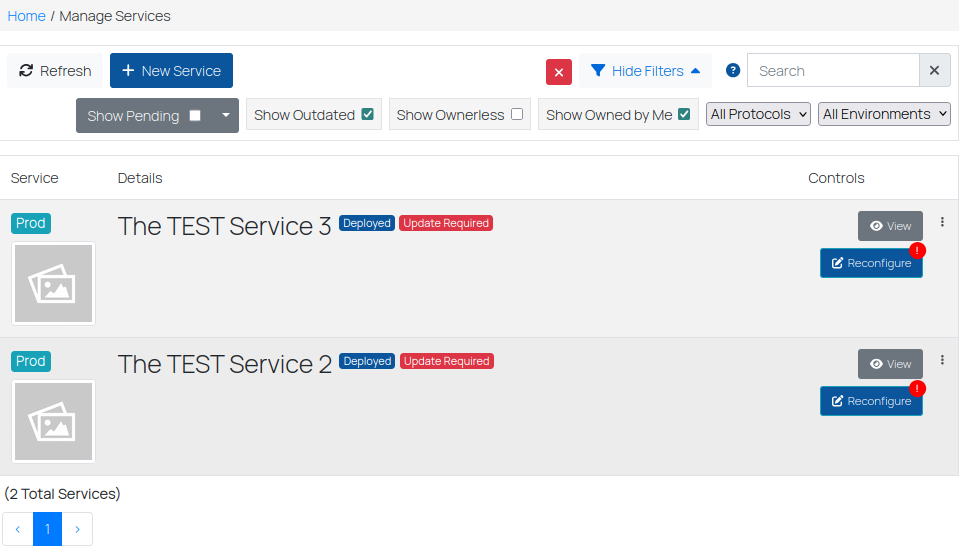Click The TEST Service 3 title
Image resolution: width=960 pixels, height=550 pixels.
click(224, 226)
